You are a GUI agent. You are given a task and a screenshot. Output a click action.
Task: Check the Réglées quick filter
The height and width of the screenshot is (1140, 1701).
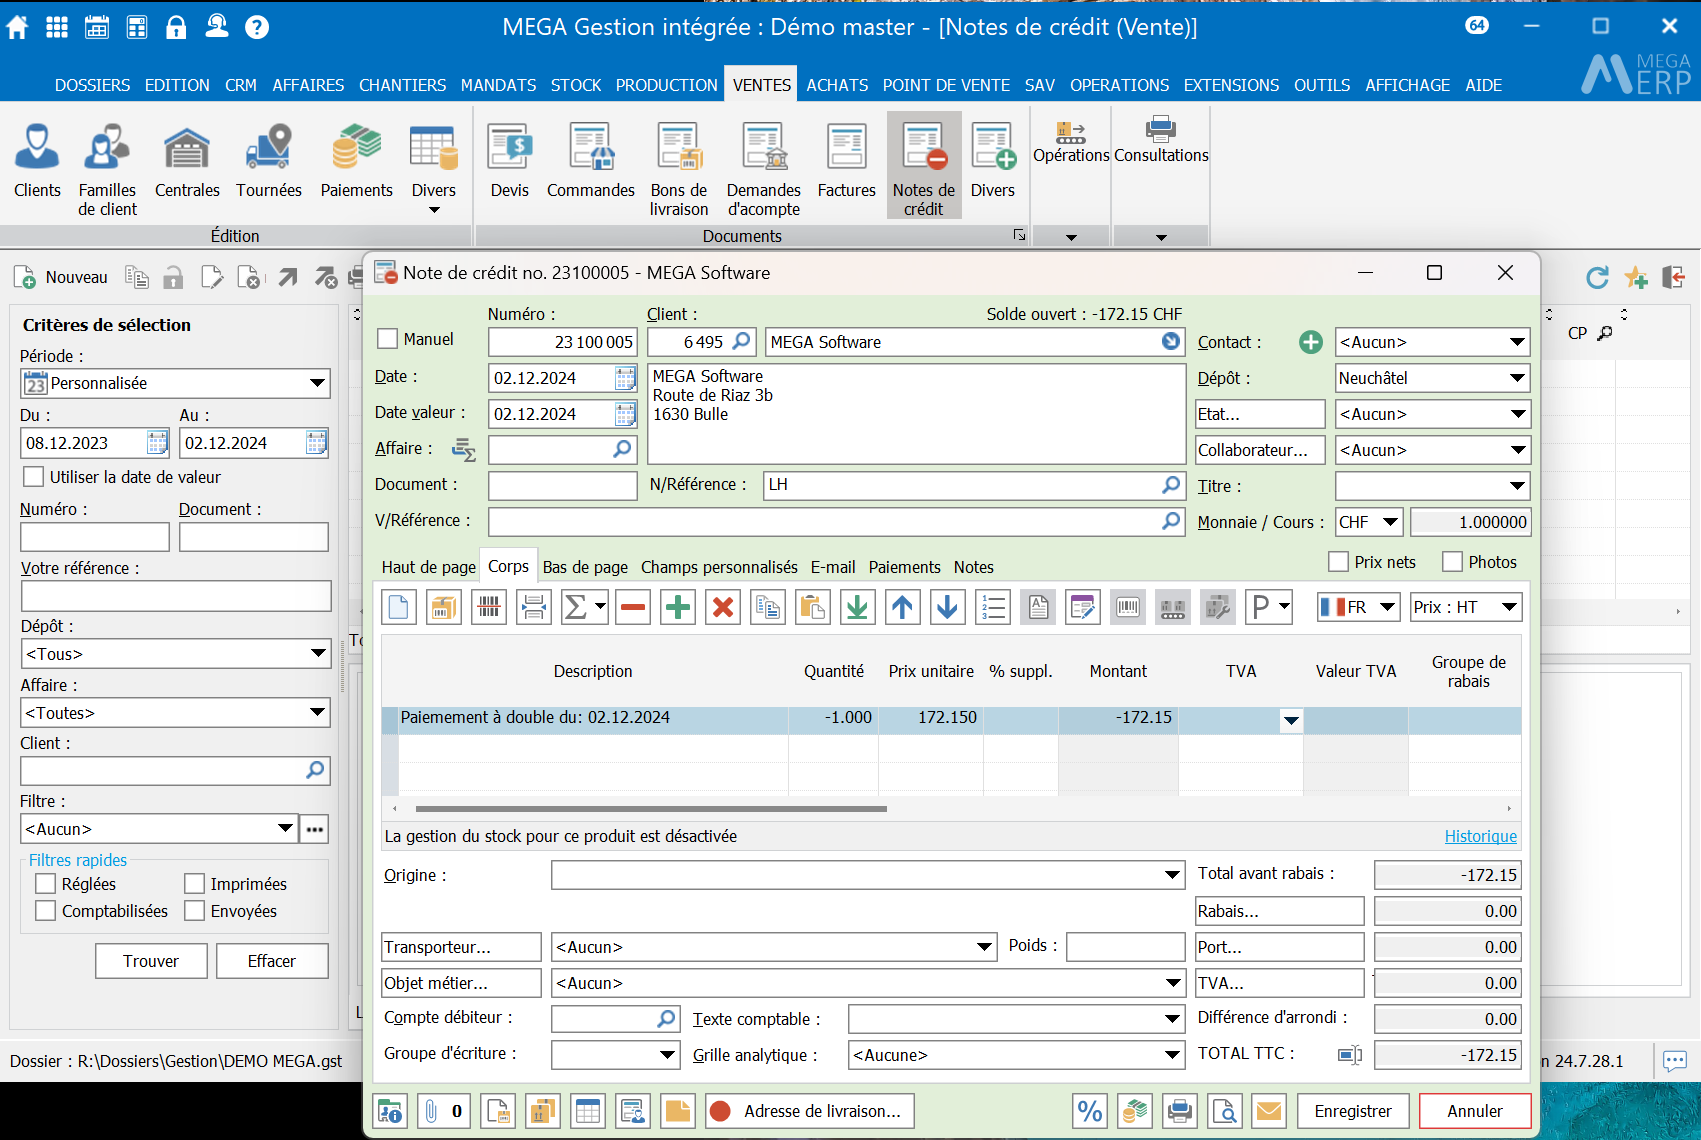click(x=45, y=884)
